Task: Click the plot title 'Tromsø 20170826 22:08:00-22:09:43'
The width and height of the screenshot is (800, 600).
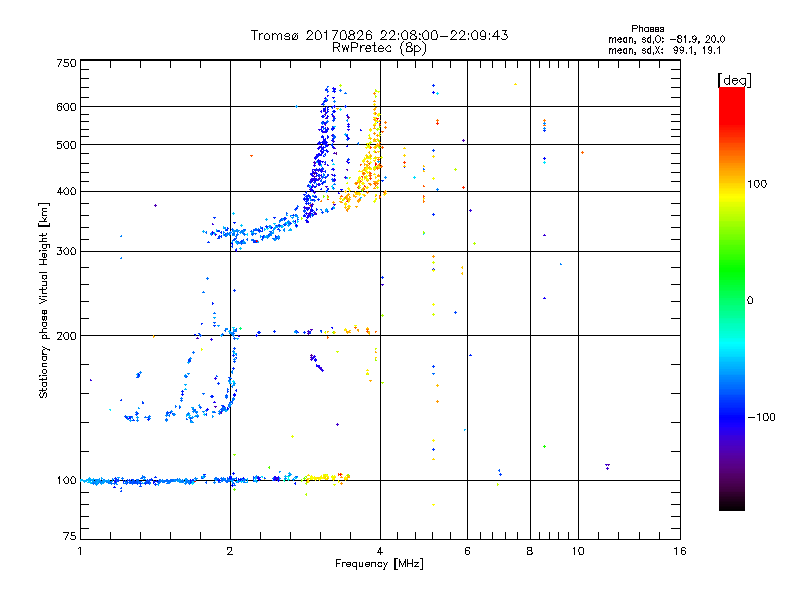Action: (x=379, y=35)
